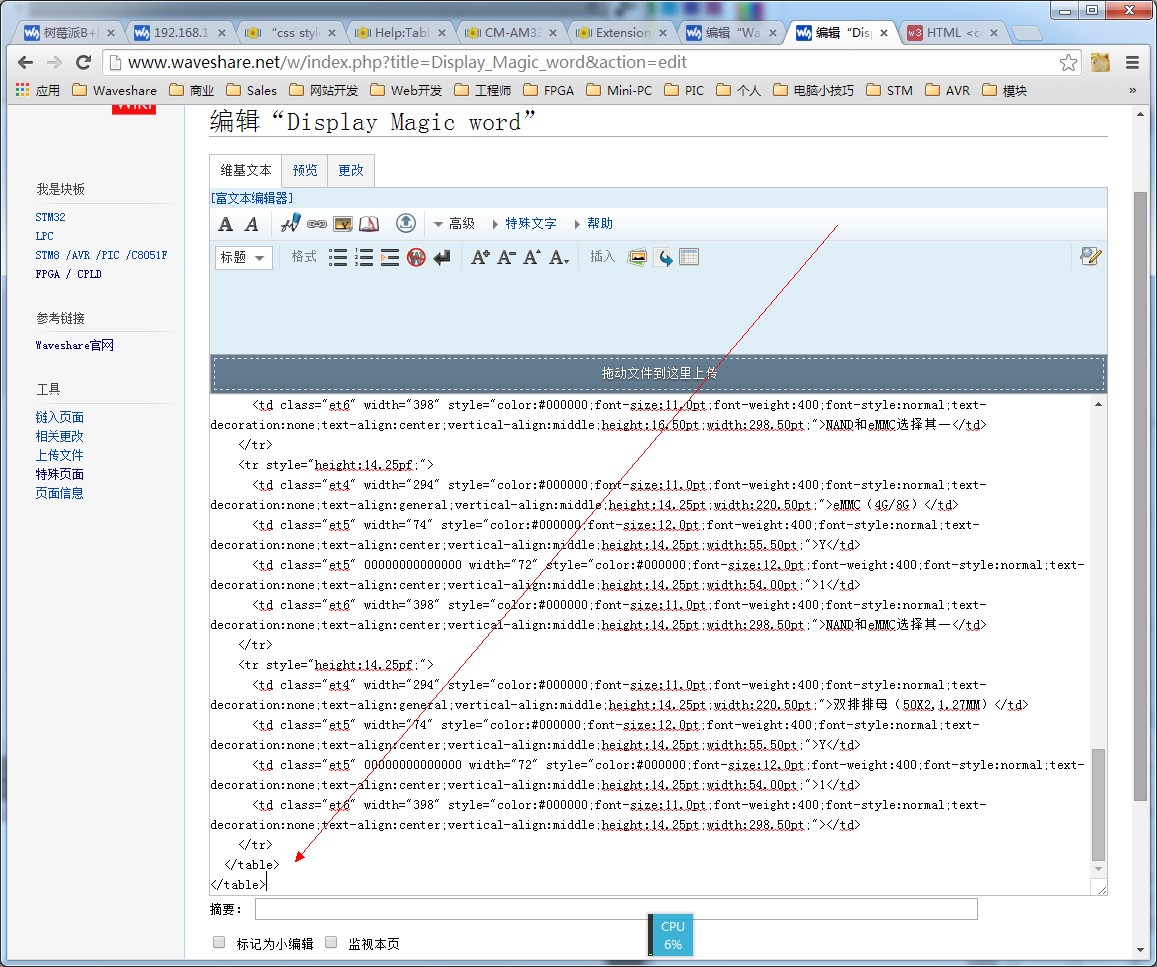Click the editor scroll-up arrow
Viewport: 1157px width, 967px height.
tap(1098, 404)
